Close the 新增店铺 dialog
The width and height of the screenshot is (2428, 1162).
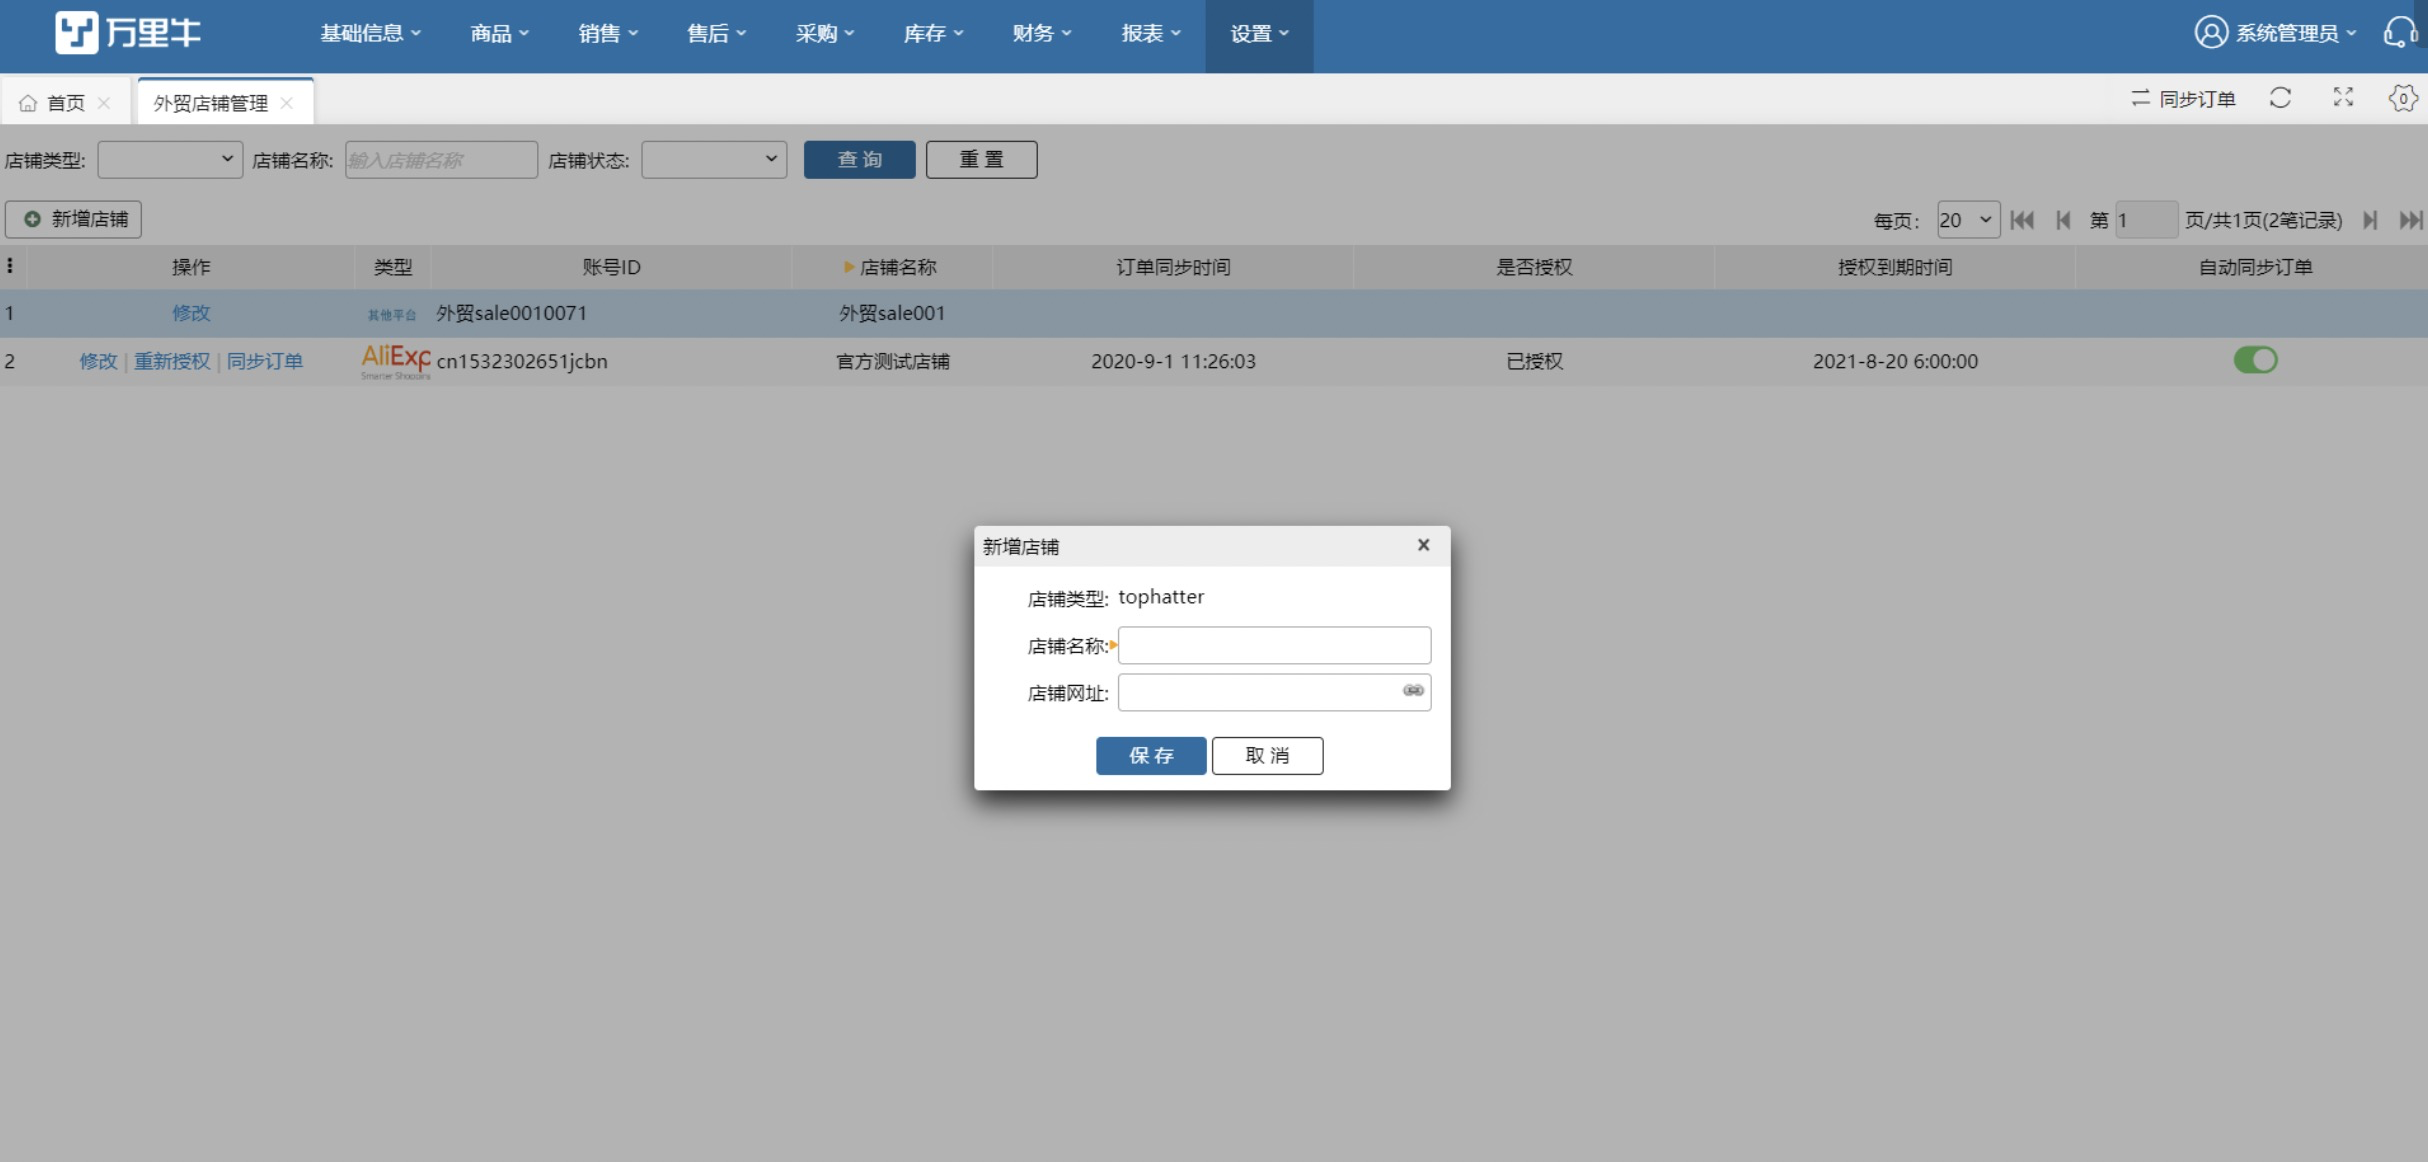pyautogui.click(x=1423, y=545)
